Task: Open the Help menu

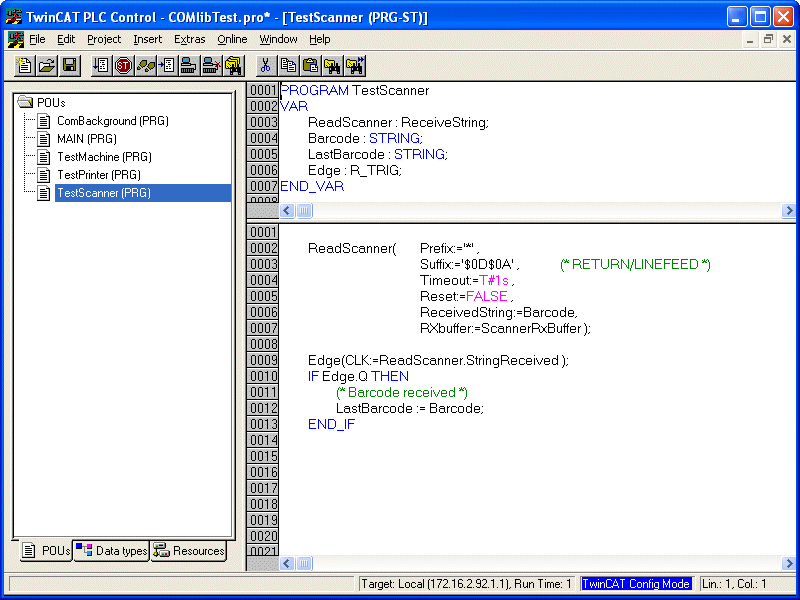Action: tap(319, 39)
